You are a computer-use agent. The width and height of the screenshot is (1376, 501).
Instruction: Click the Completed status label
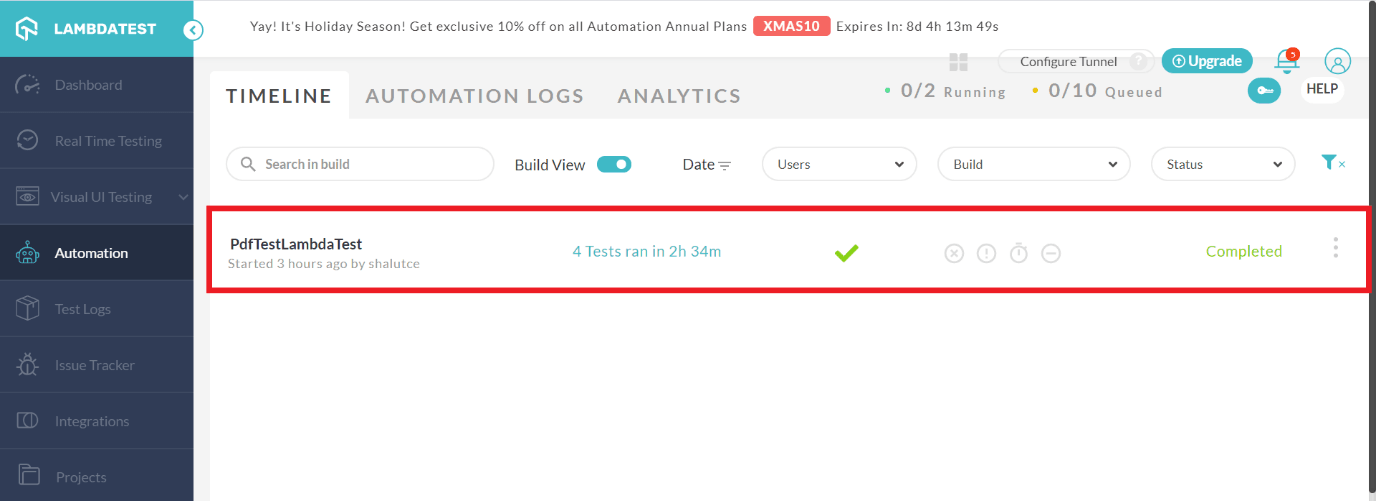tap(1244, 251)
